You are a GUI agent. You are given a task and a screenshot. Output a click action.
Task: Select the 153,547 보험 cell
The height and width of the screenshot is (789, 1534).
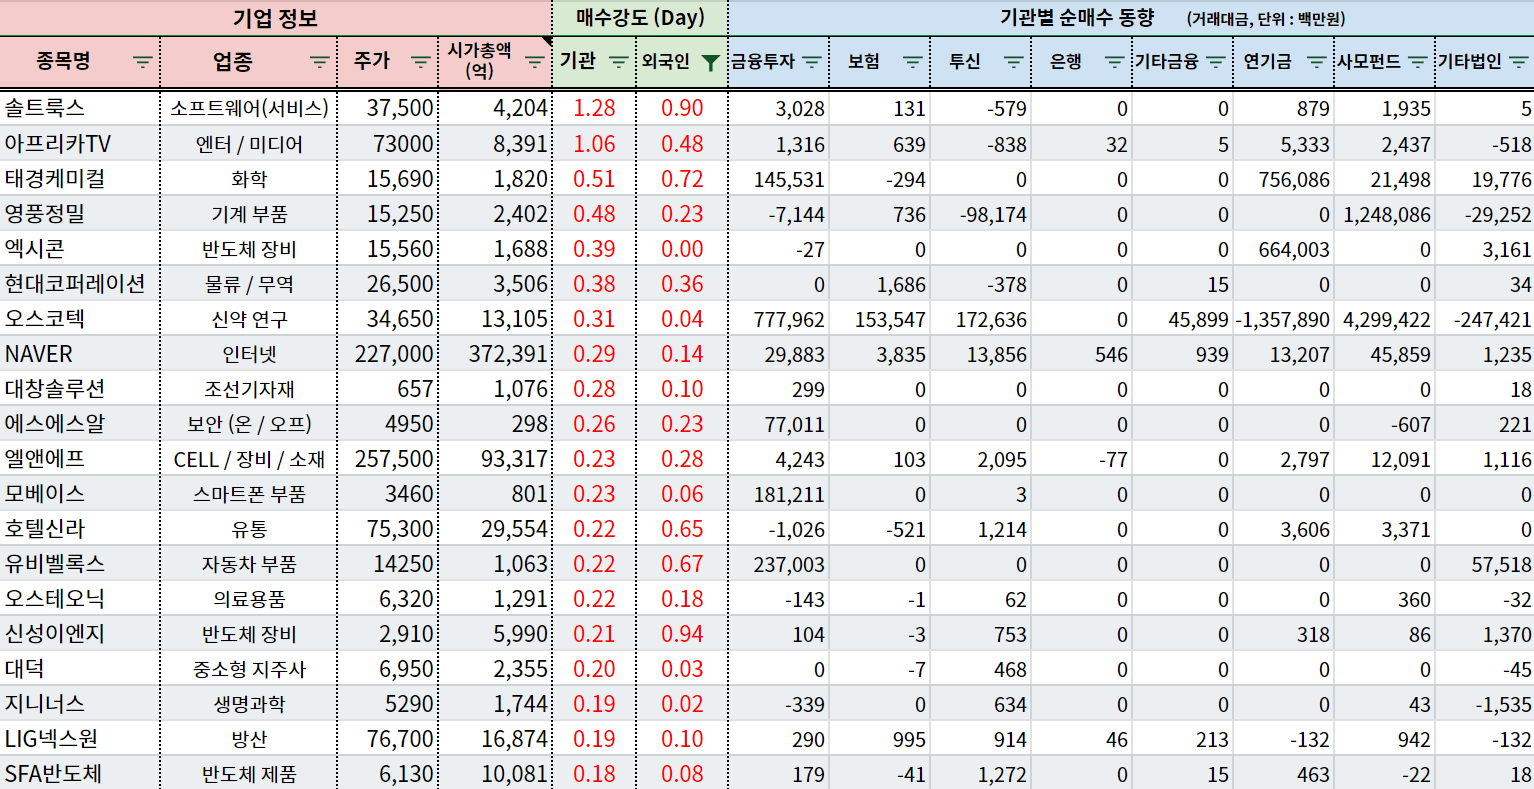[880, 318]
